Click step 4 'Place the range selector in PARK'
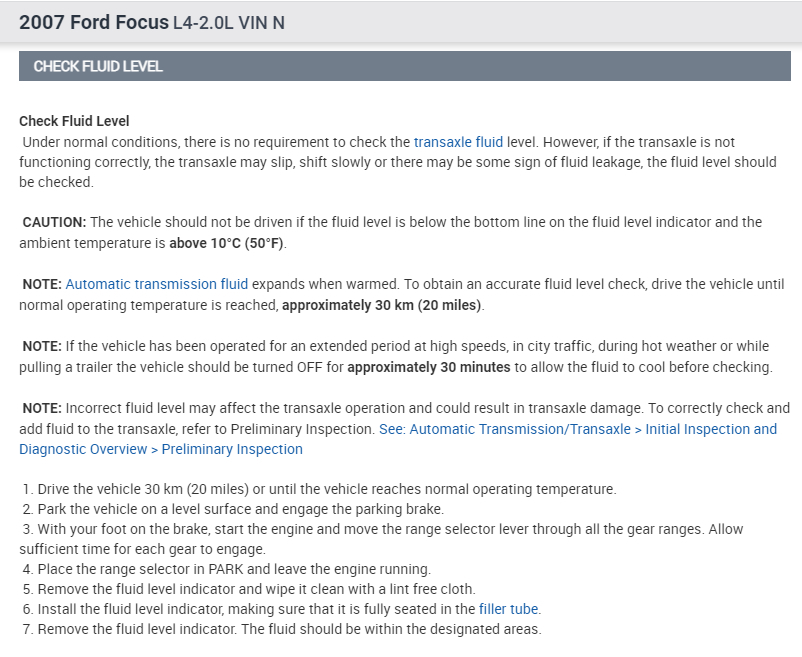Image resolution: width=802 pixels, height=657 pixels. pos(234,569)
